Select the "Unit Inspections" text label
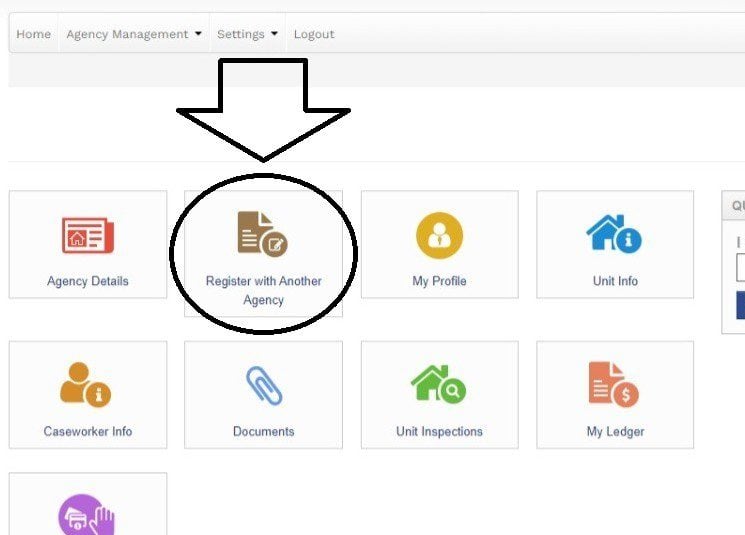Viewport: 745px width, 535px height. click(439, 432)
